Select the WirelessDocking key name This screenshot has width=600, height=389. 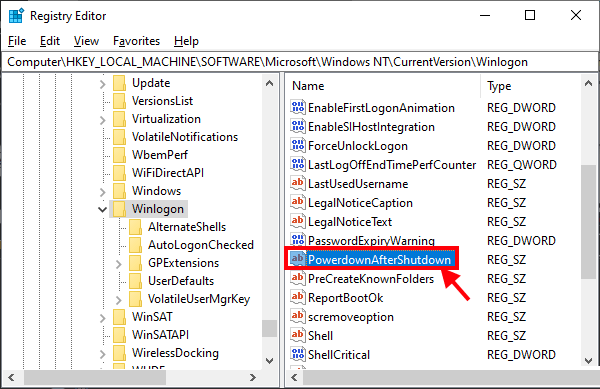click(175, 353)
